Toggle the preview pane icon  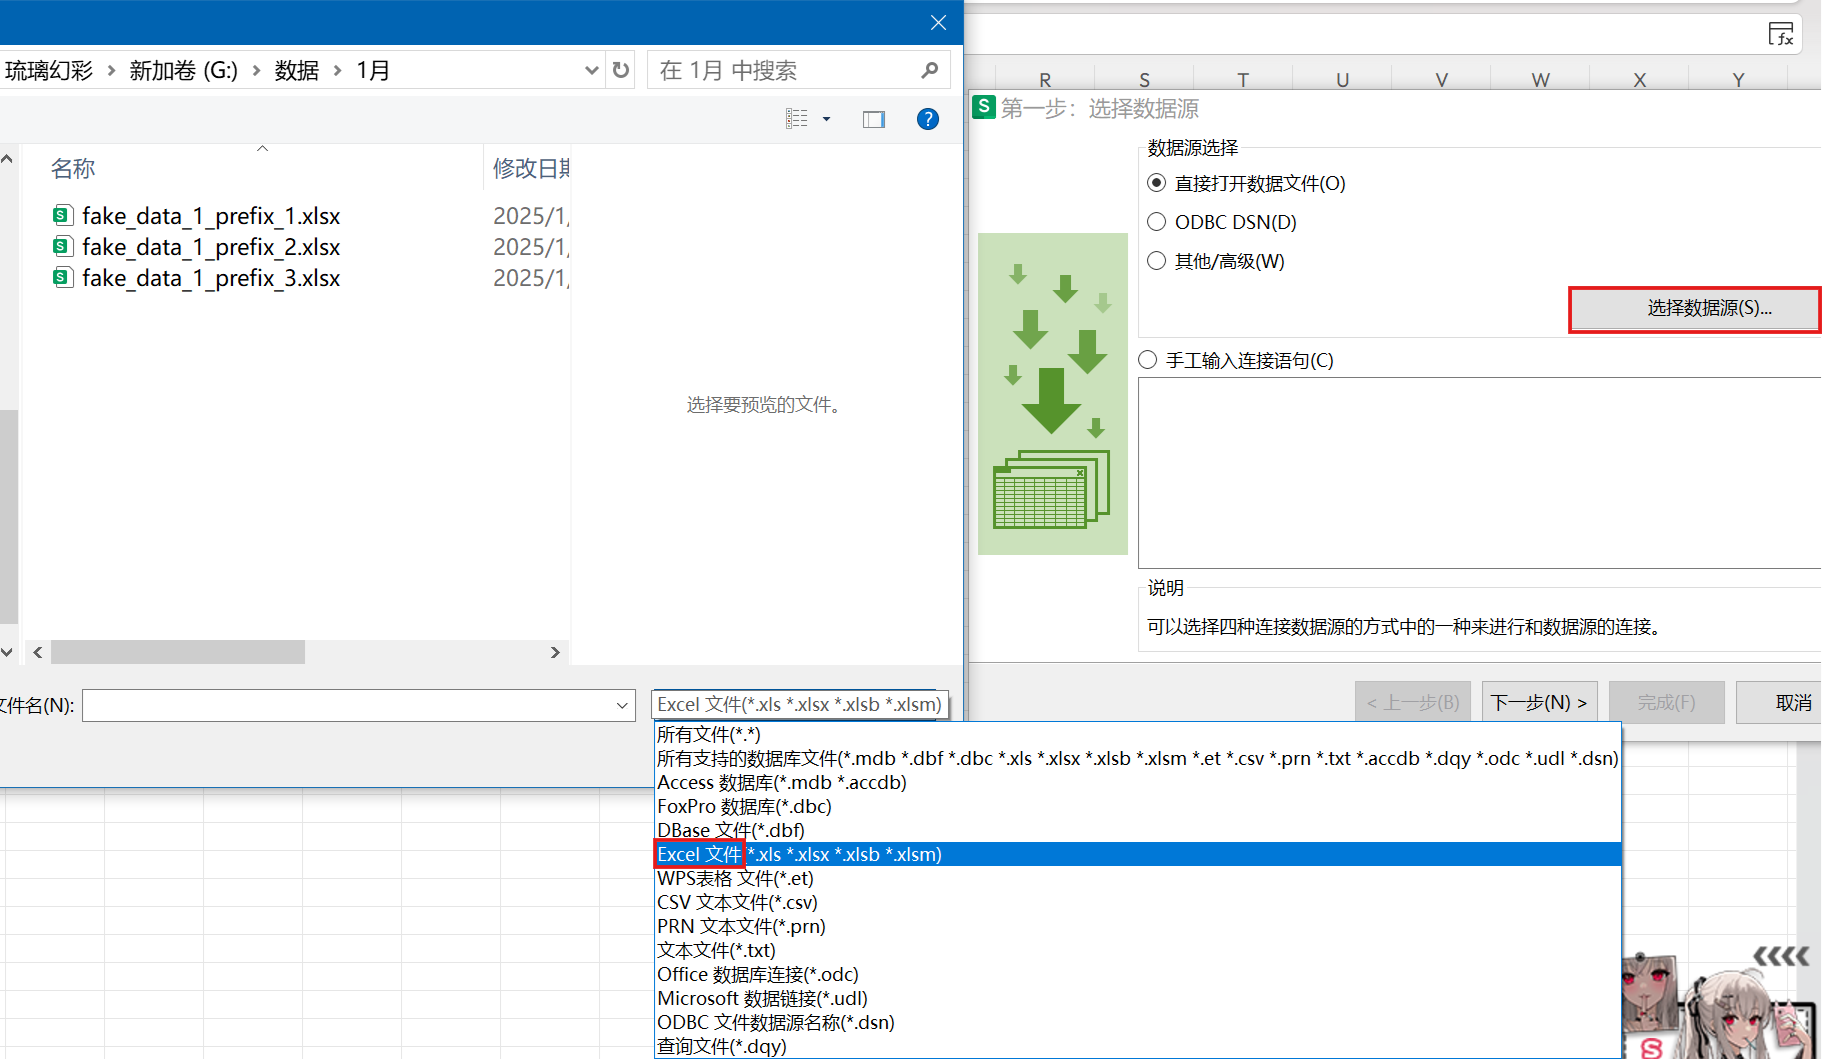click(x=873, y=119)
